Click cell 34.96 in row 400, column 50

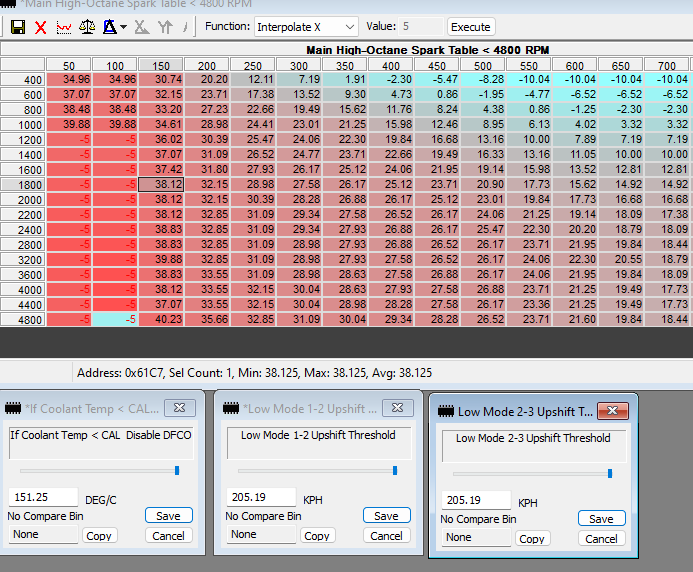[x=69, y=80]
